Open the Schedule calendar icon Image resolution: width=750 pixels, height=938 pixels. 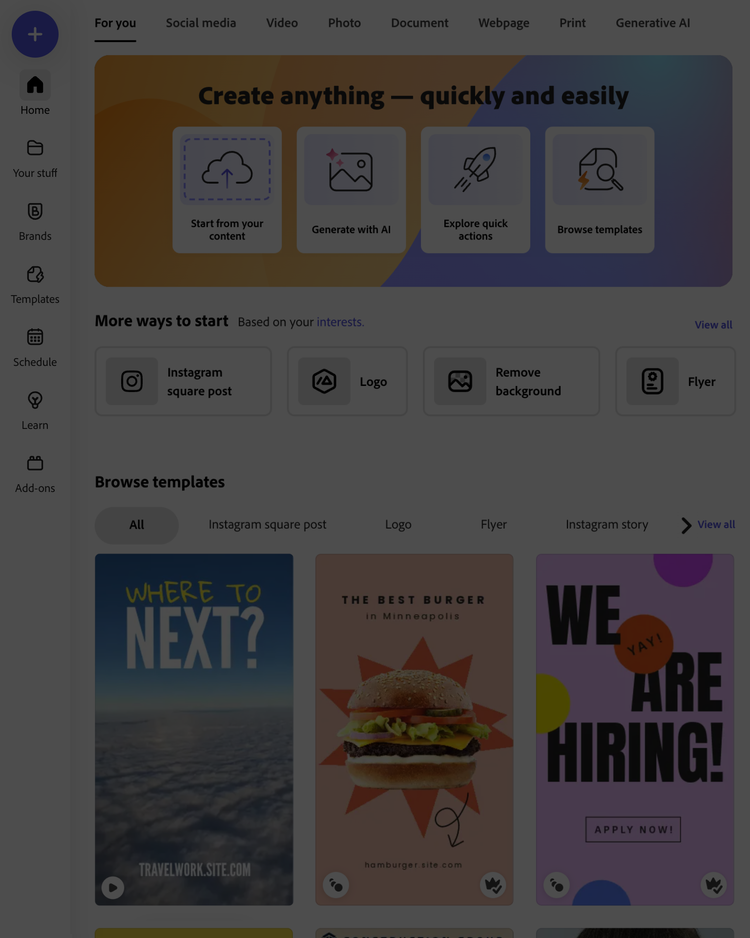pyautogui.click(x=35, y=337)
